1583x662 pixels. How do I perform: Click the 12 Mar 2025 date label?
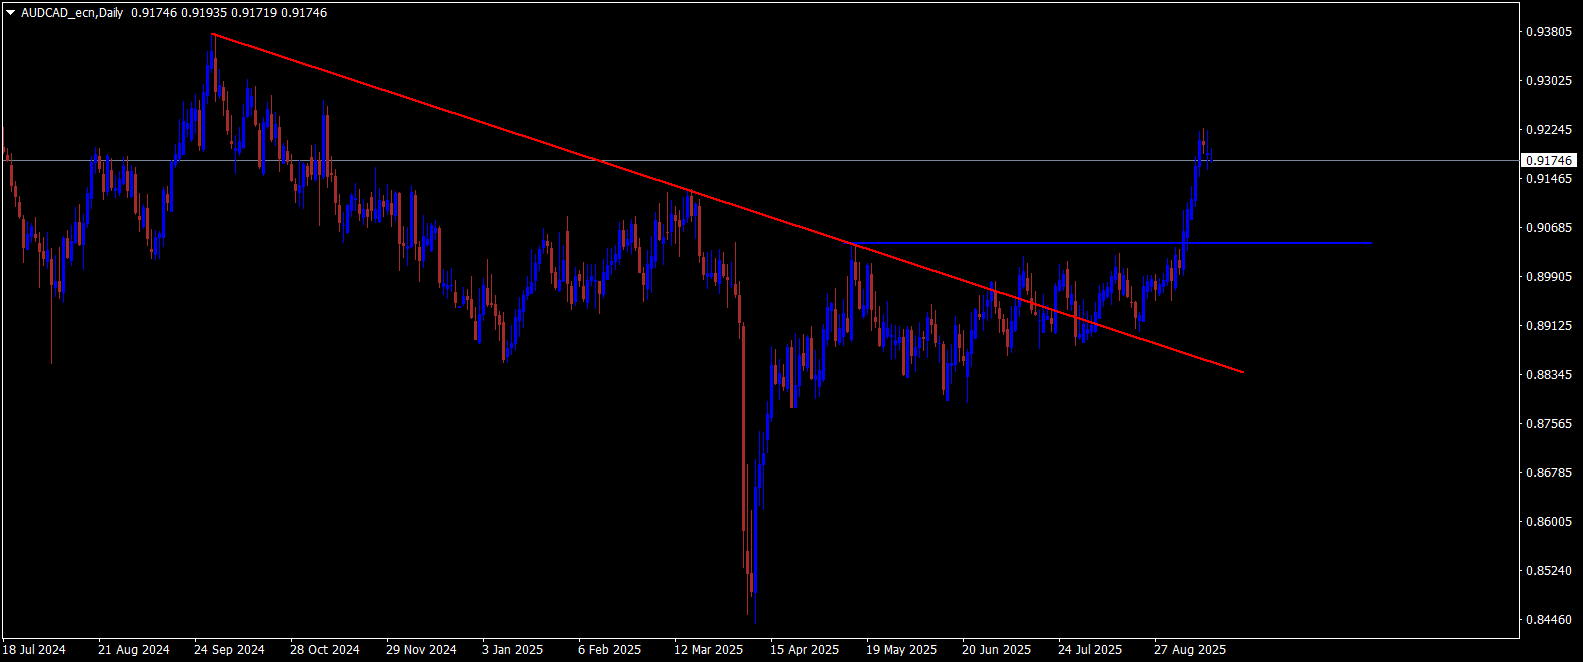[x=709, y=650]
